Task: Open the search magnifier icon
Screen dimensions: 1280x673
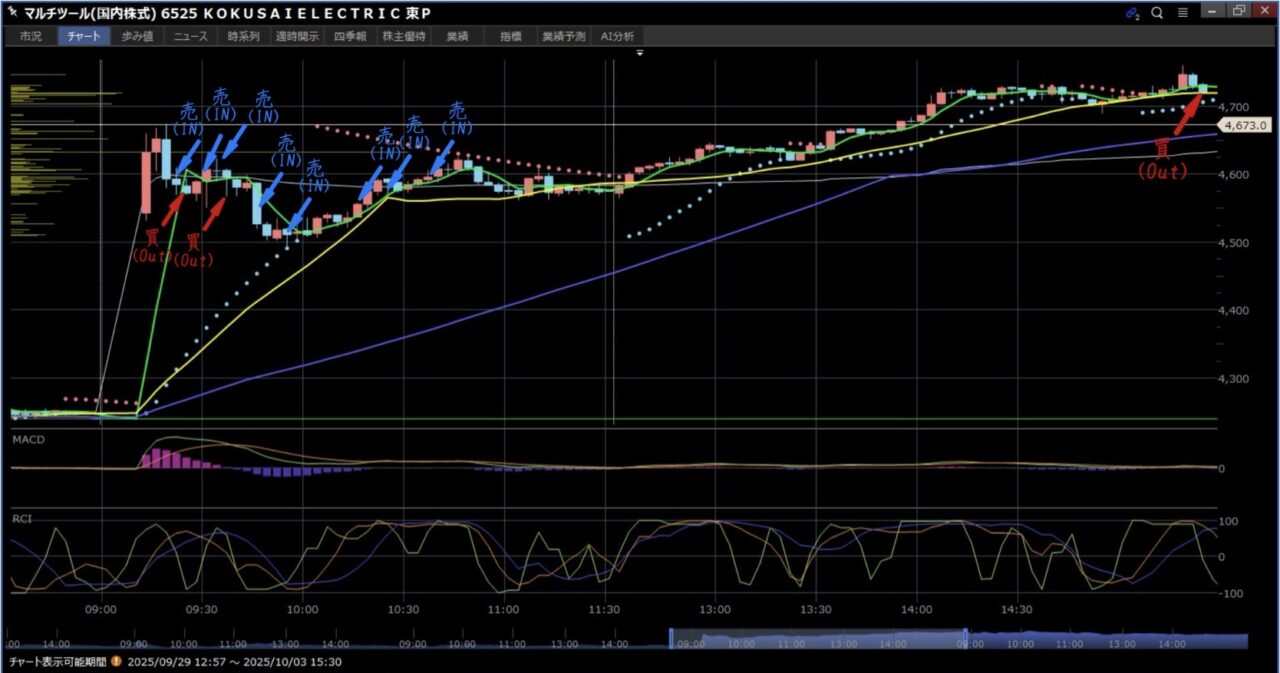Action: (x=1157, y=13)
